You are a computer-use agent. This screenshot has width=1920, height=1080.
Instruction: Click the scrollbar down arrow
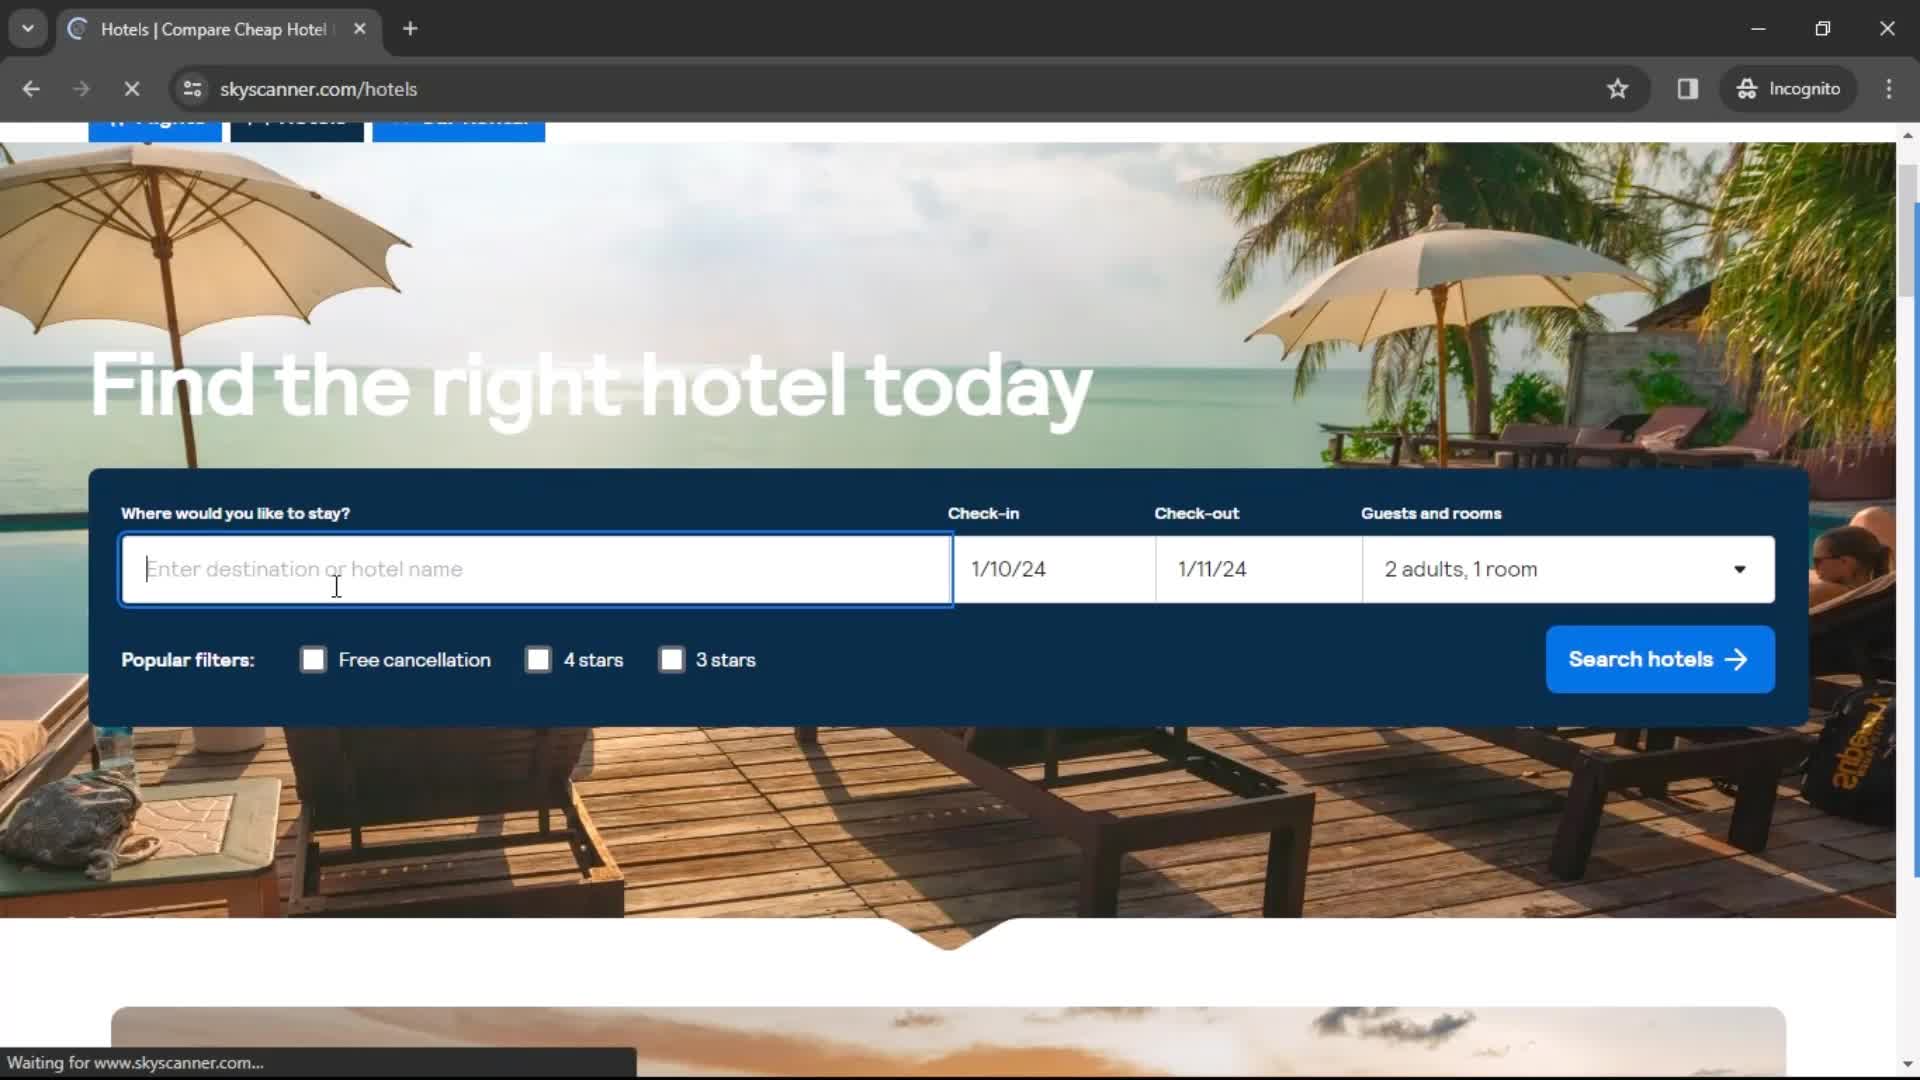coord(1907,1065)
